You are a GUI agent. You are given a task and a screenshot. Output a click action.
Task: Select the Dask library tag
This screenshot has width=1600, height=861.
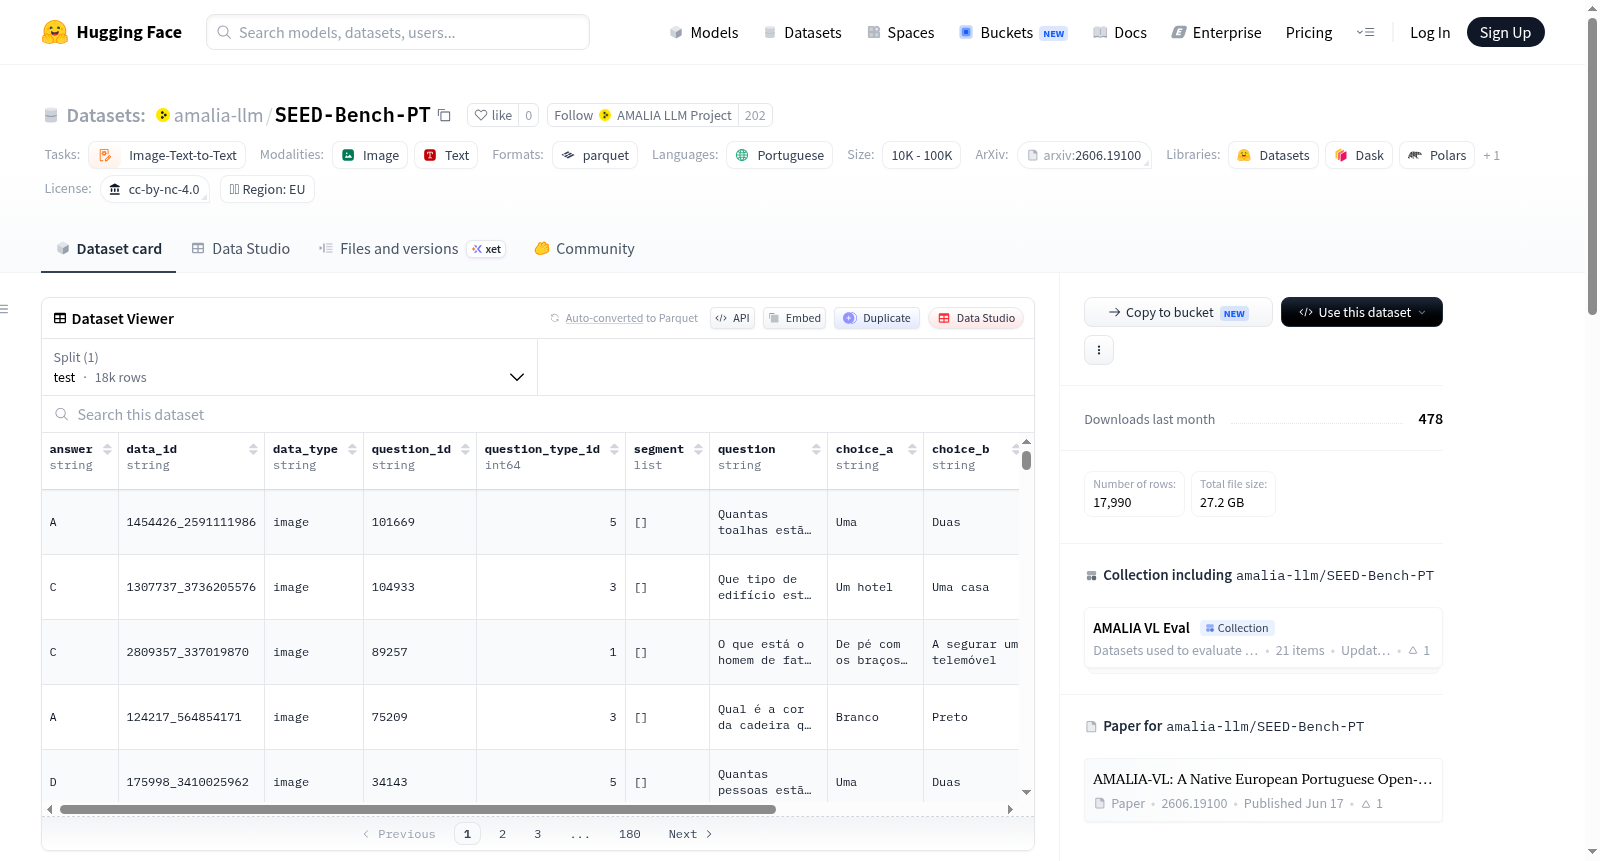1359,155
